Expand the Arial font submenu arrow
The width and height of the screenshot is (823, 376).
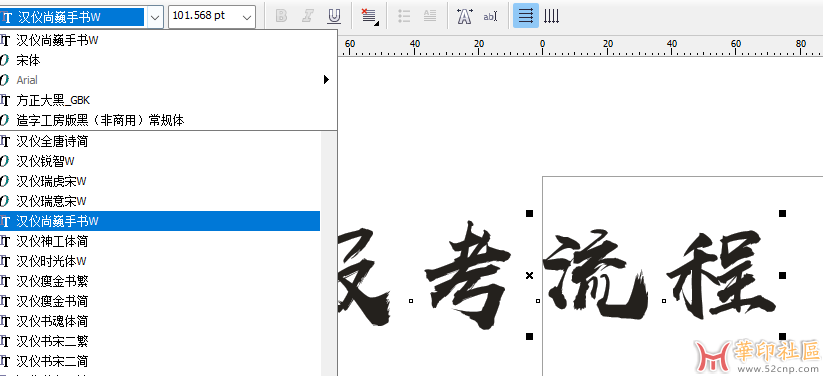(326, 80)
